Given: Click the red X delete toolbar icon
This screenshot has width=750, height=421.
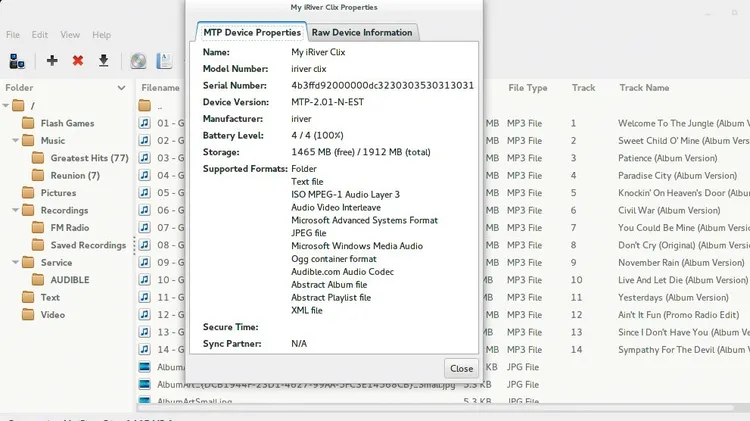Looking at the screenshot, I should point(77,60).
